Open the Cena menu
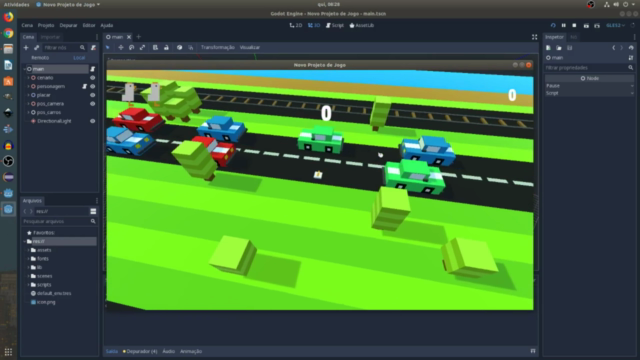Screen dimensions: 640x360 coord(27,25)
